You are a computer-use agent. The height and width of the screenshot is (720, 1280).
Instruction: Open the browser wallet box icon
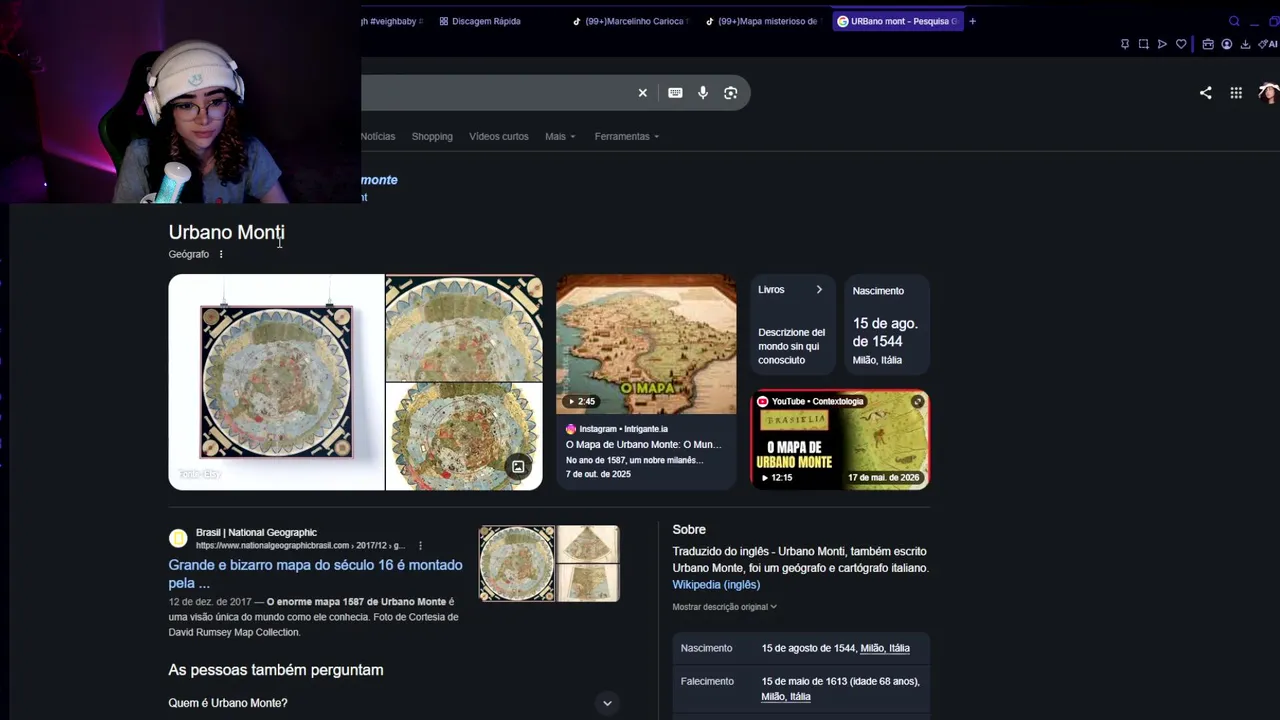click(1208, 44)
